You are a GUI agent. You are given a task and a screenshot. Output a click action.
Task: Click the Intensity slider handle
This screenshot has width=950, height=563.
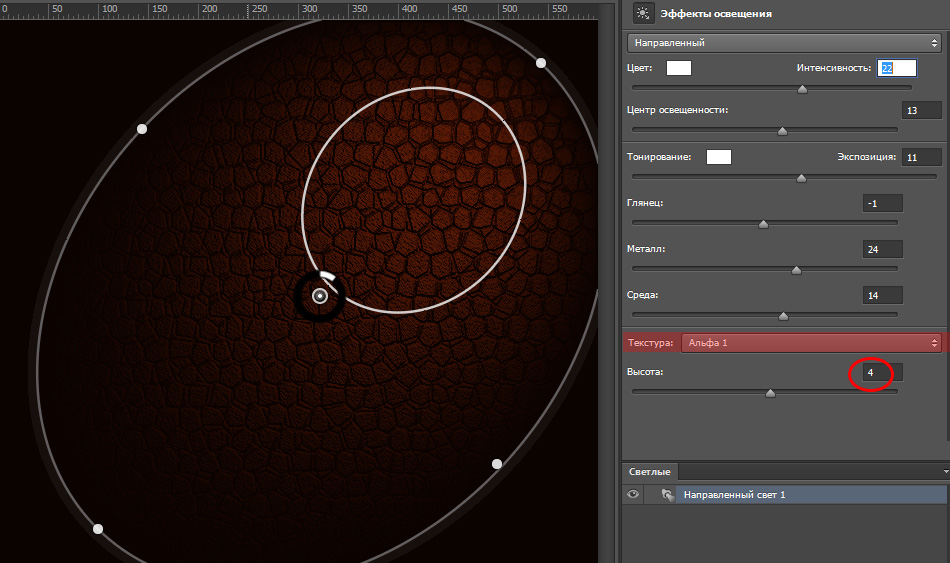coord(802,89)
